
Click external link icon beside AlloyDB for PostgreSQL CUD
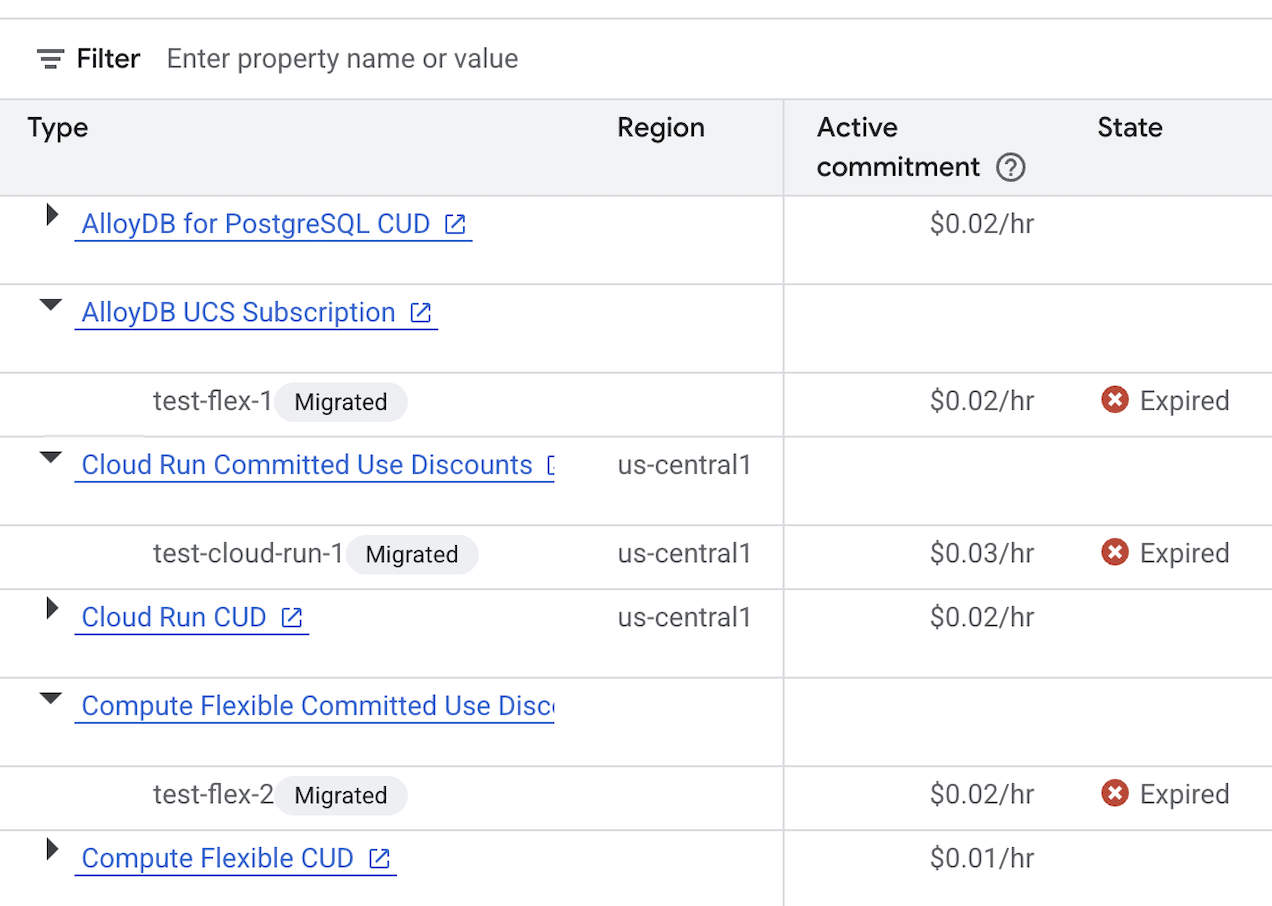tap(455, 224)
